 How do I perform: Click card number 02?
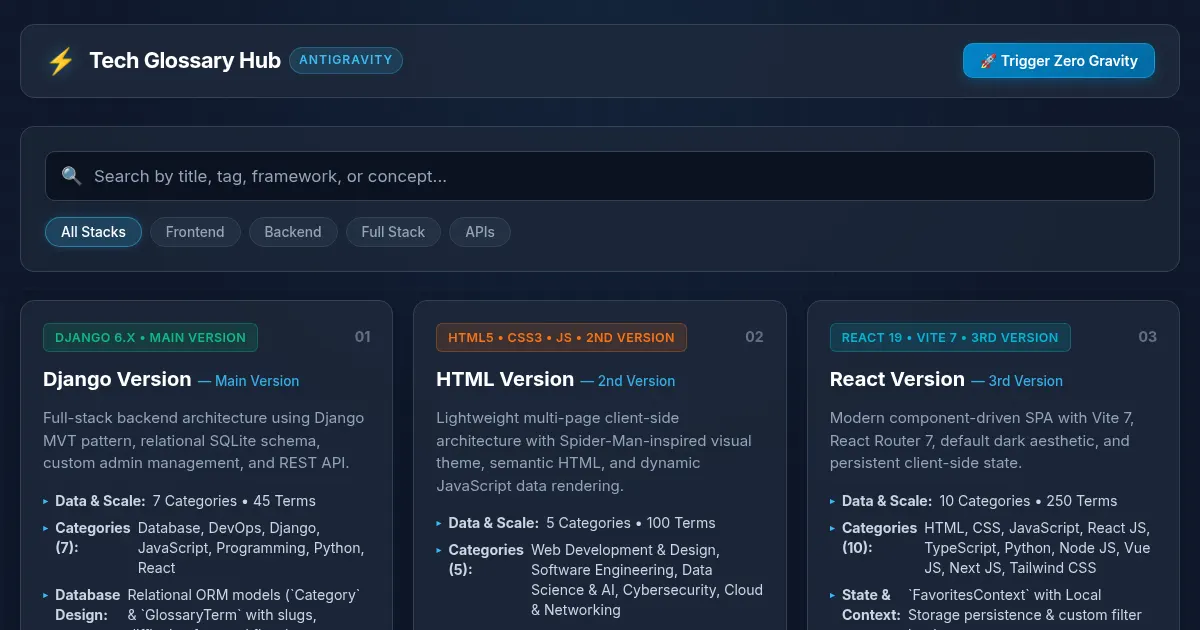point(755,337)
